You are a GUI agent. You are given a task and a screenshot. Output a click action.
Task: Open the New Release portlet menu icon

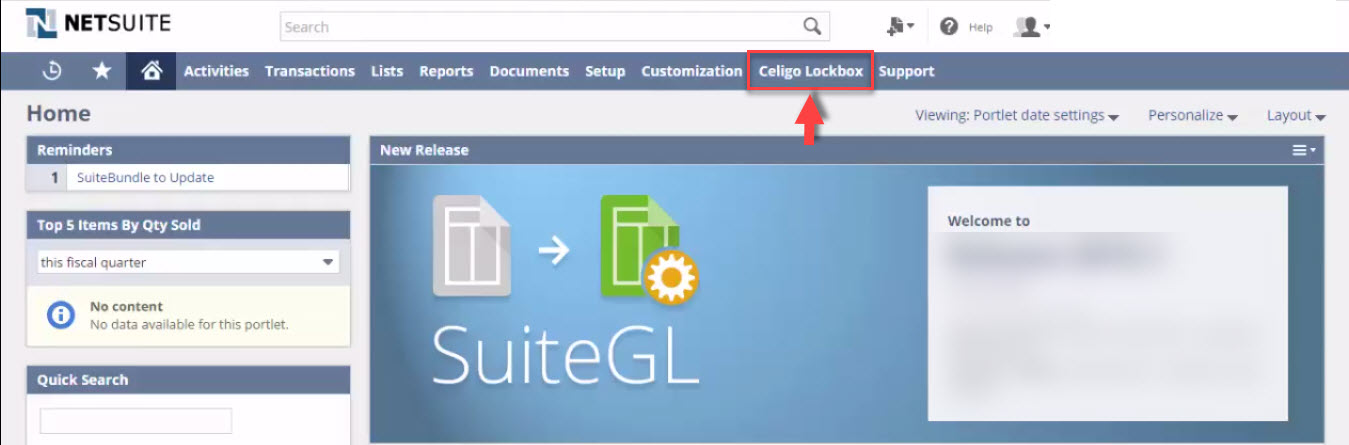coord(1303,150)
